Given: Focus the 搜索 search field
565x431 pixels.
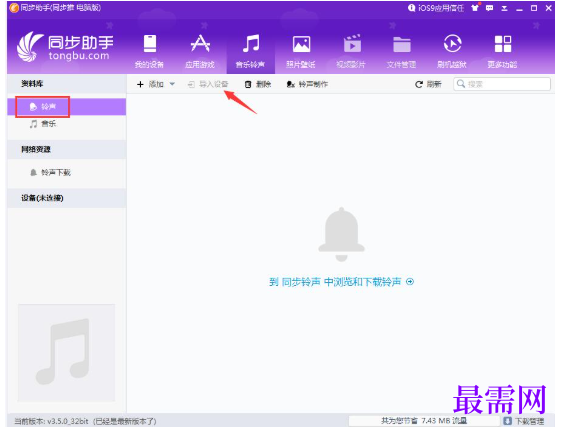Looking at the screenshot, I should [x=502, y=84].
